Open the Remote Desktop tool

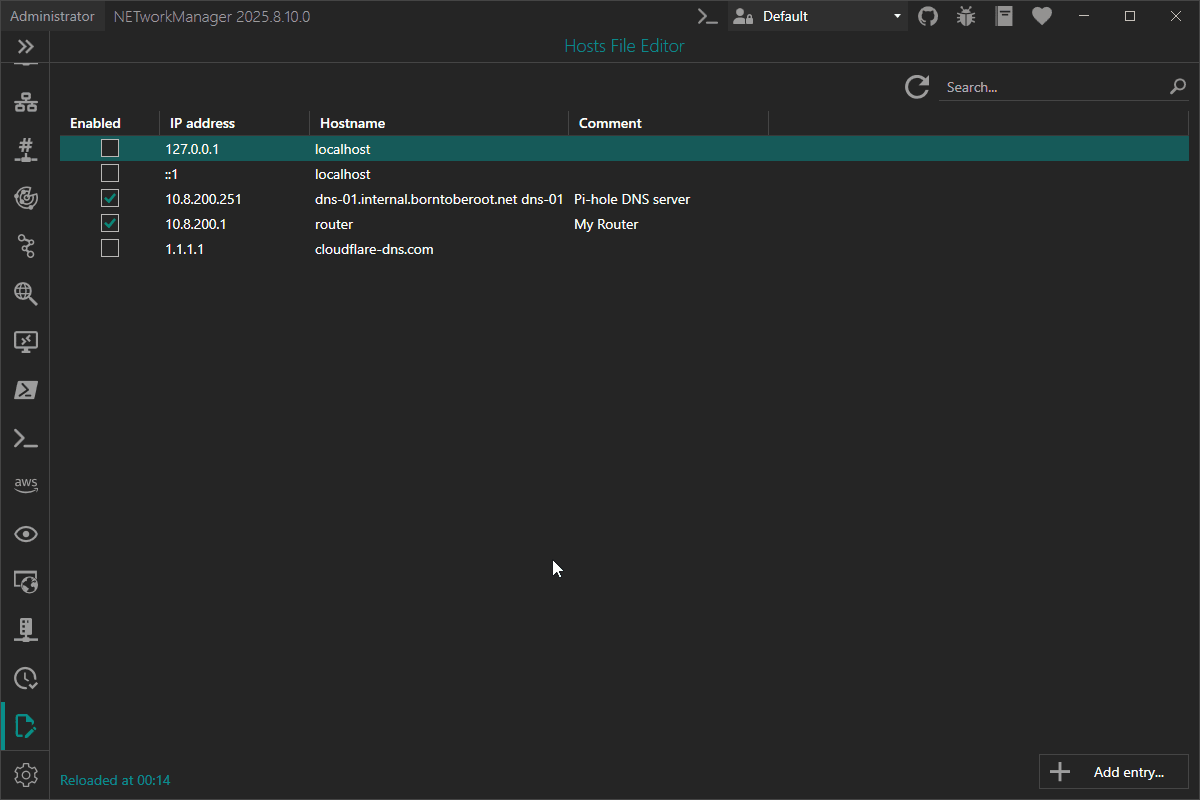click(x=26, y=342)
